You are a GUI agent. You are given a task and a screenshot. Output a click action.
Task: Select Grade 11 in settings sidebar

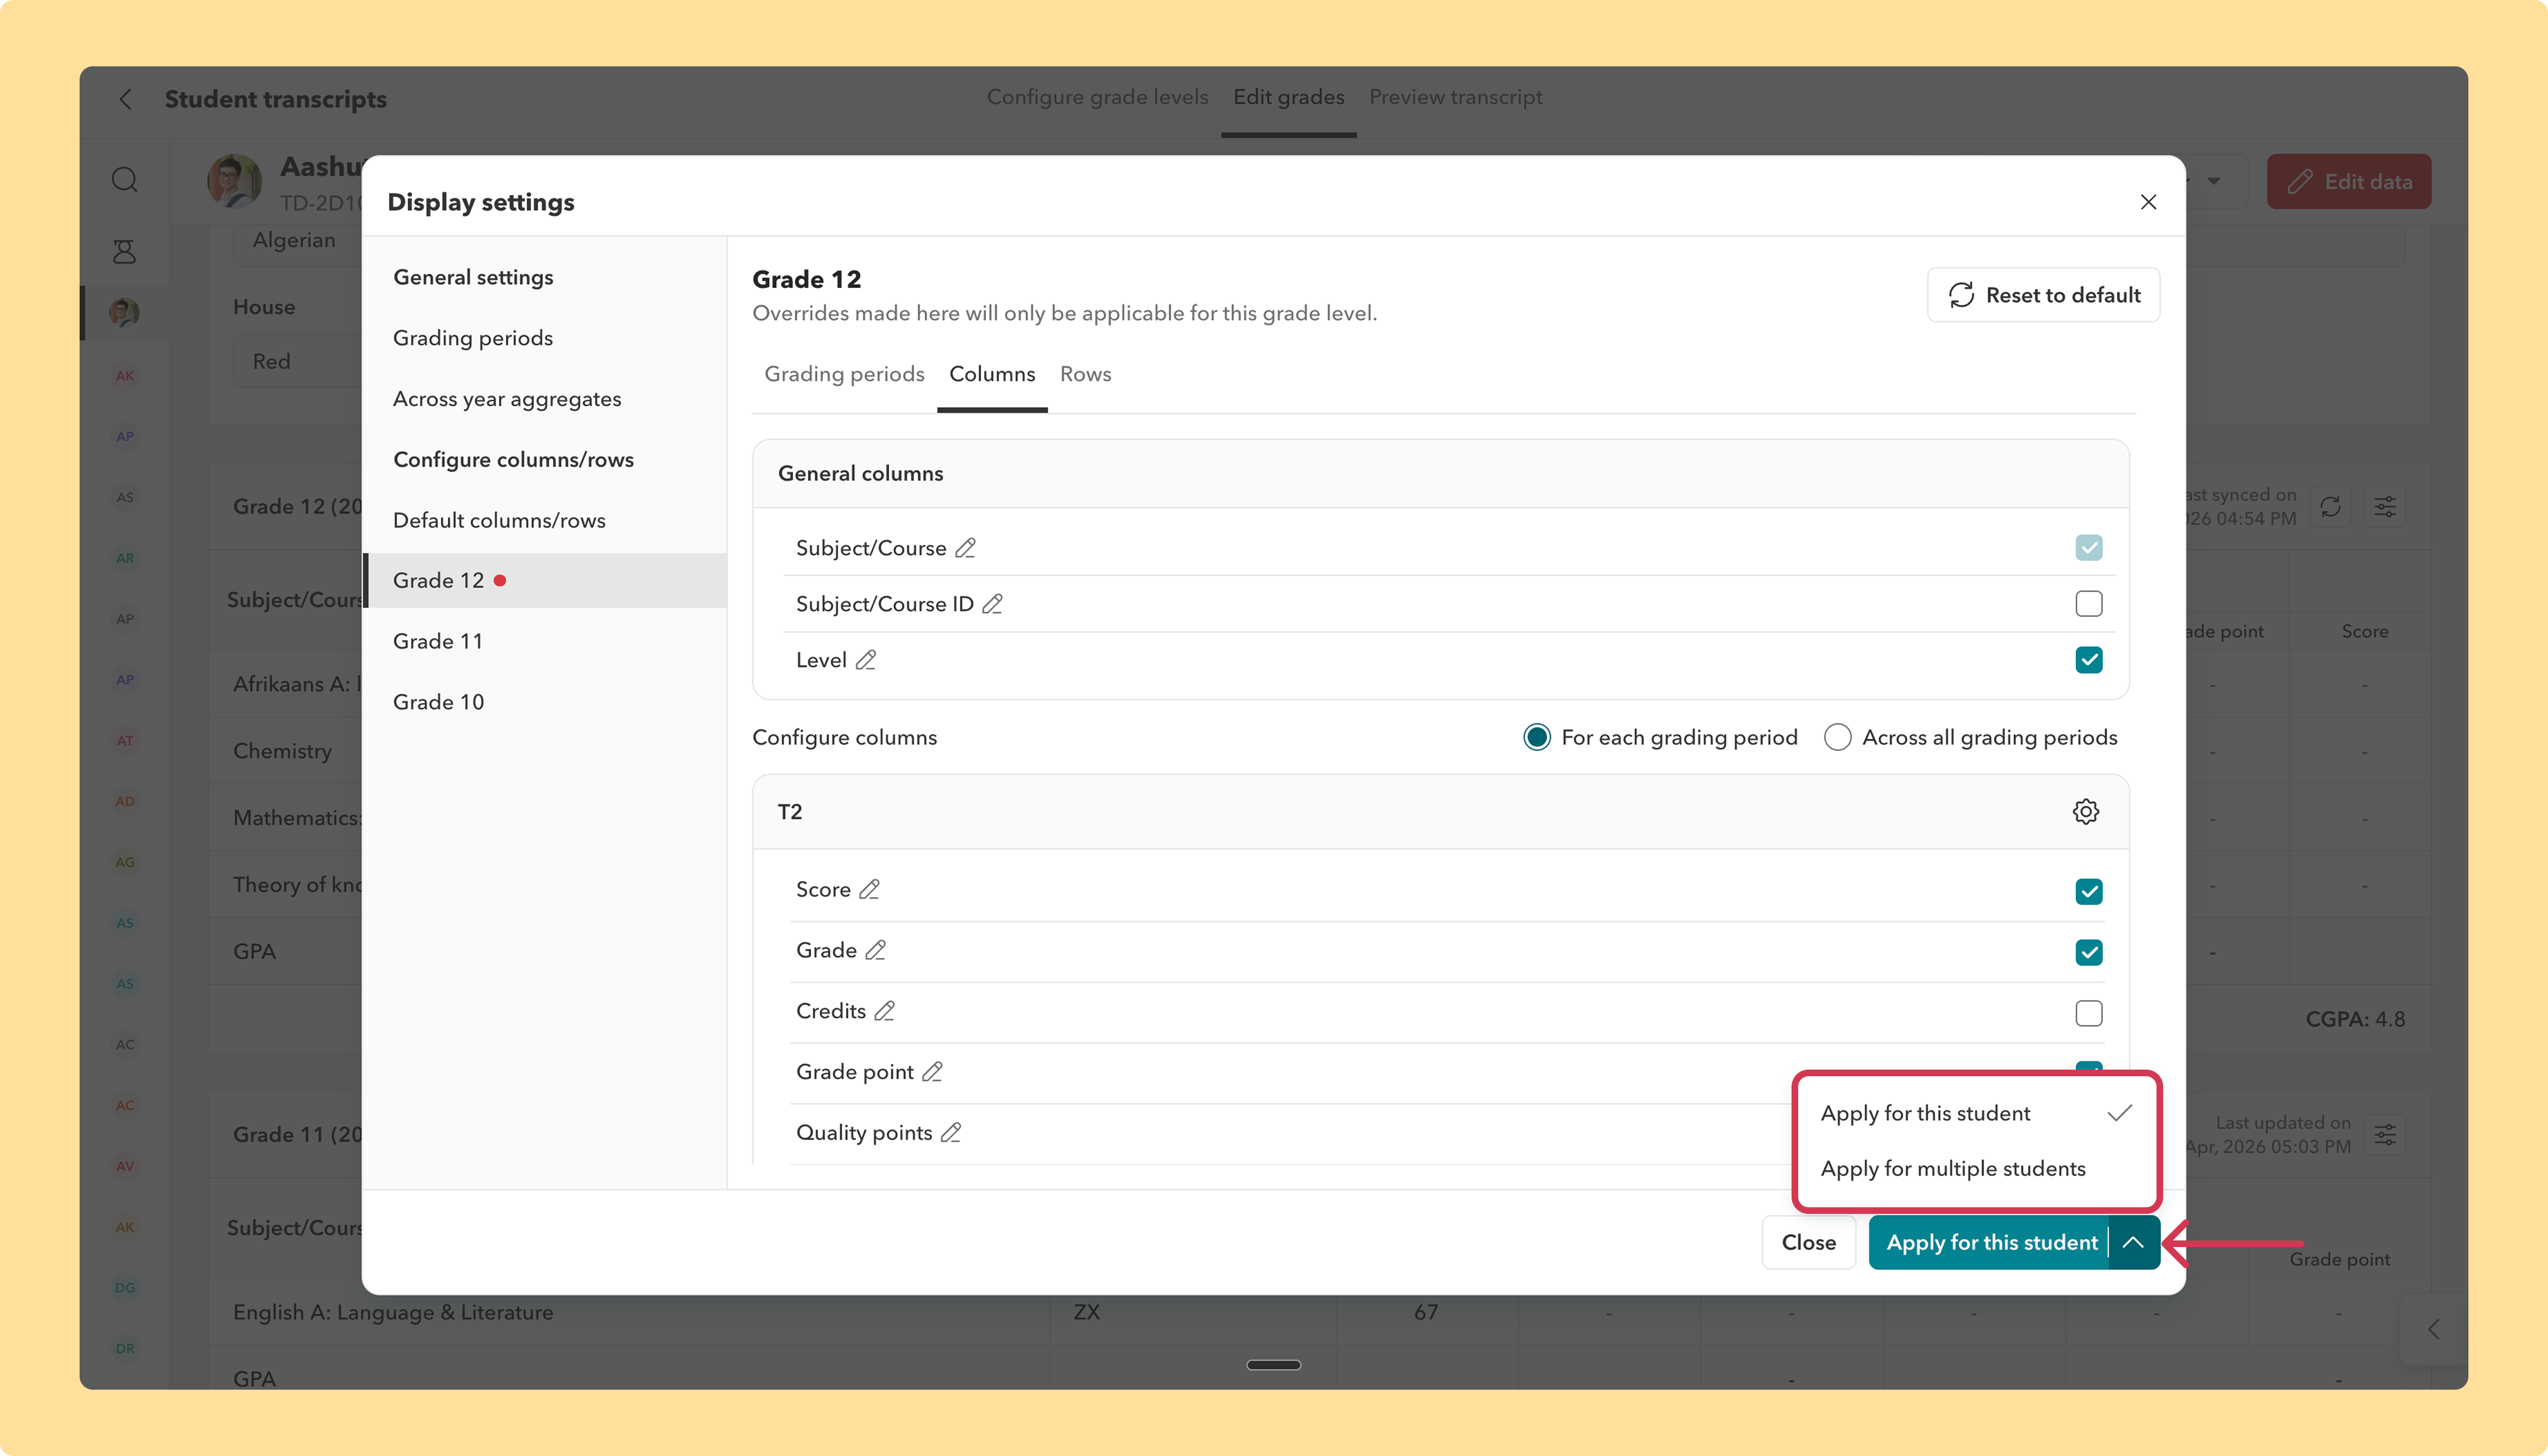pos(438,641)
